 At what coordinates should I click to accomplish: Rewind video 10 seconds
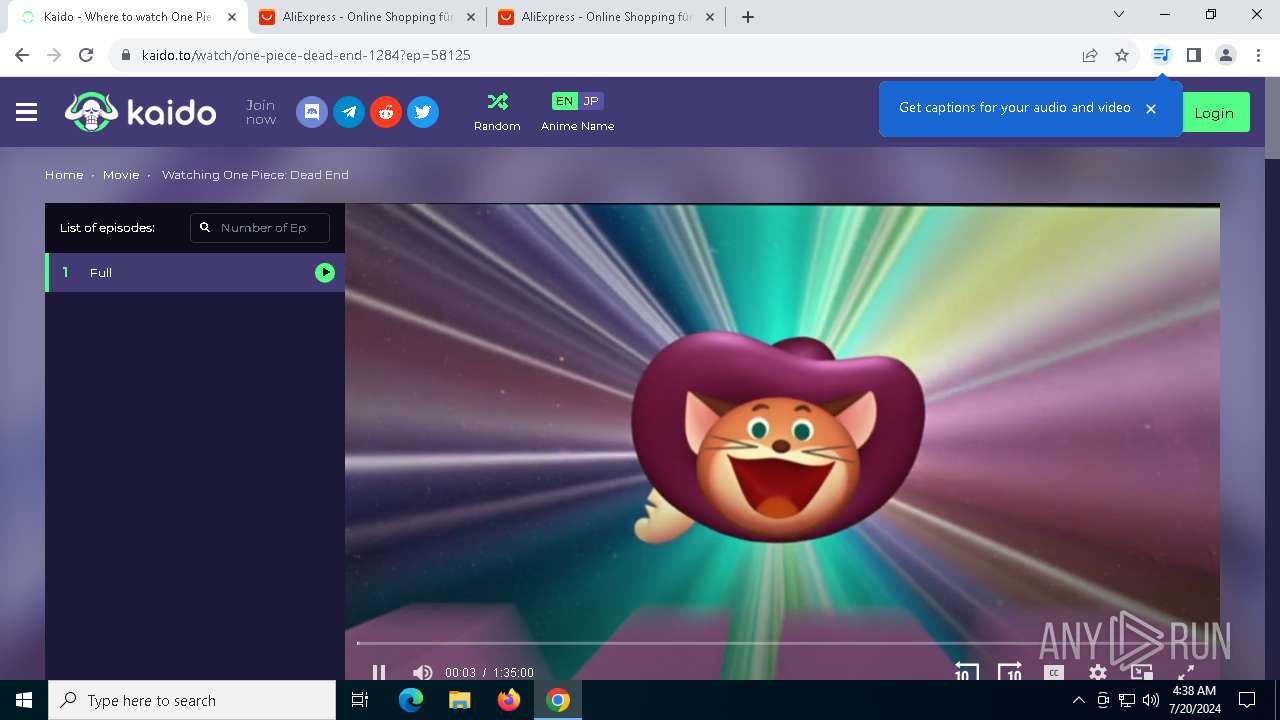965,672
